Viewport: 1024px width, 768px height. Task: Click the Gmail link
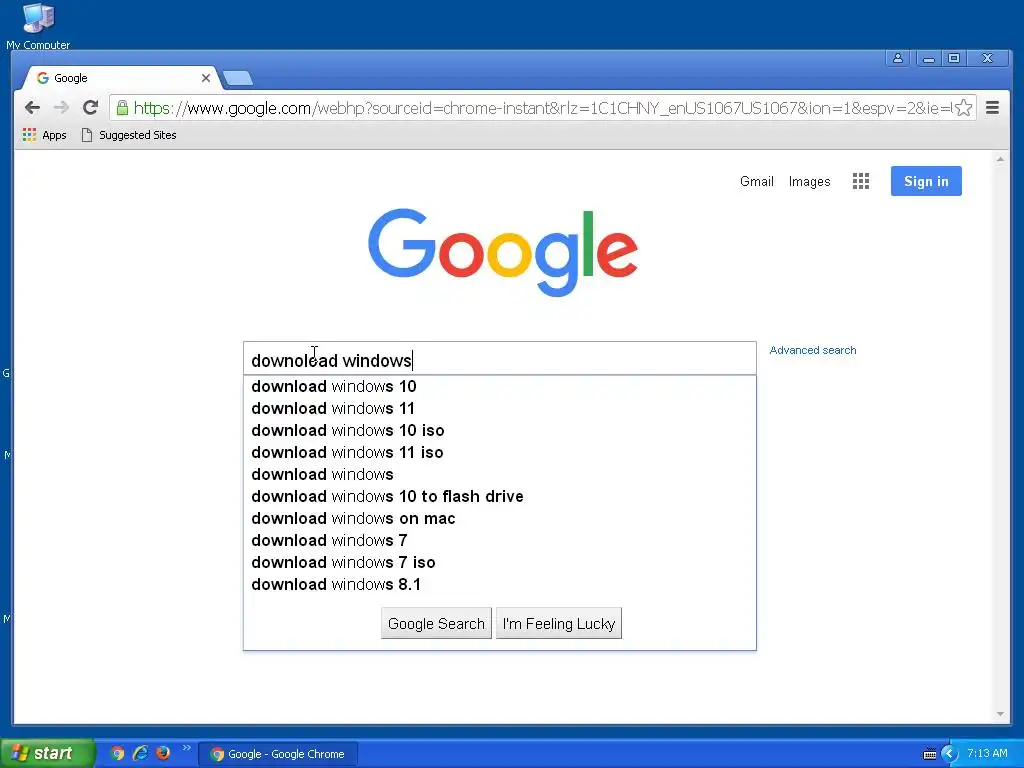[756, 182]
